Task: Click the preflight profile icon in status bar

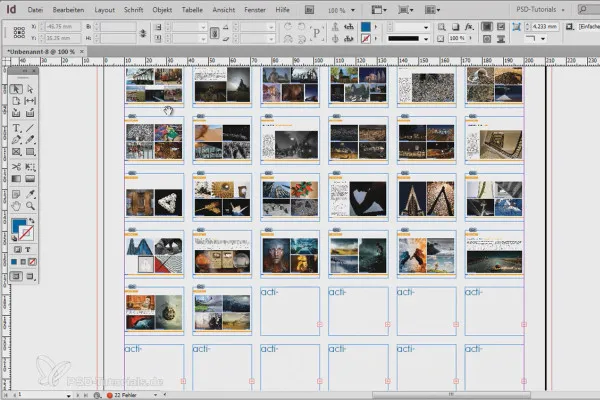Action: [x=98, y=395]
